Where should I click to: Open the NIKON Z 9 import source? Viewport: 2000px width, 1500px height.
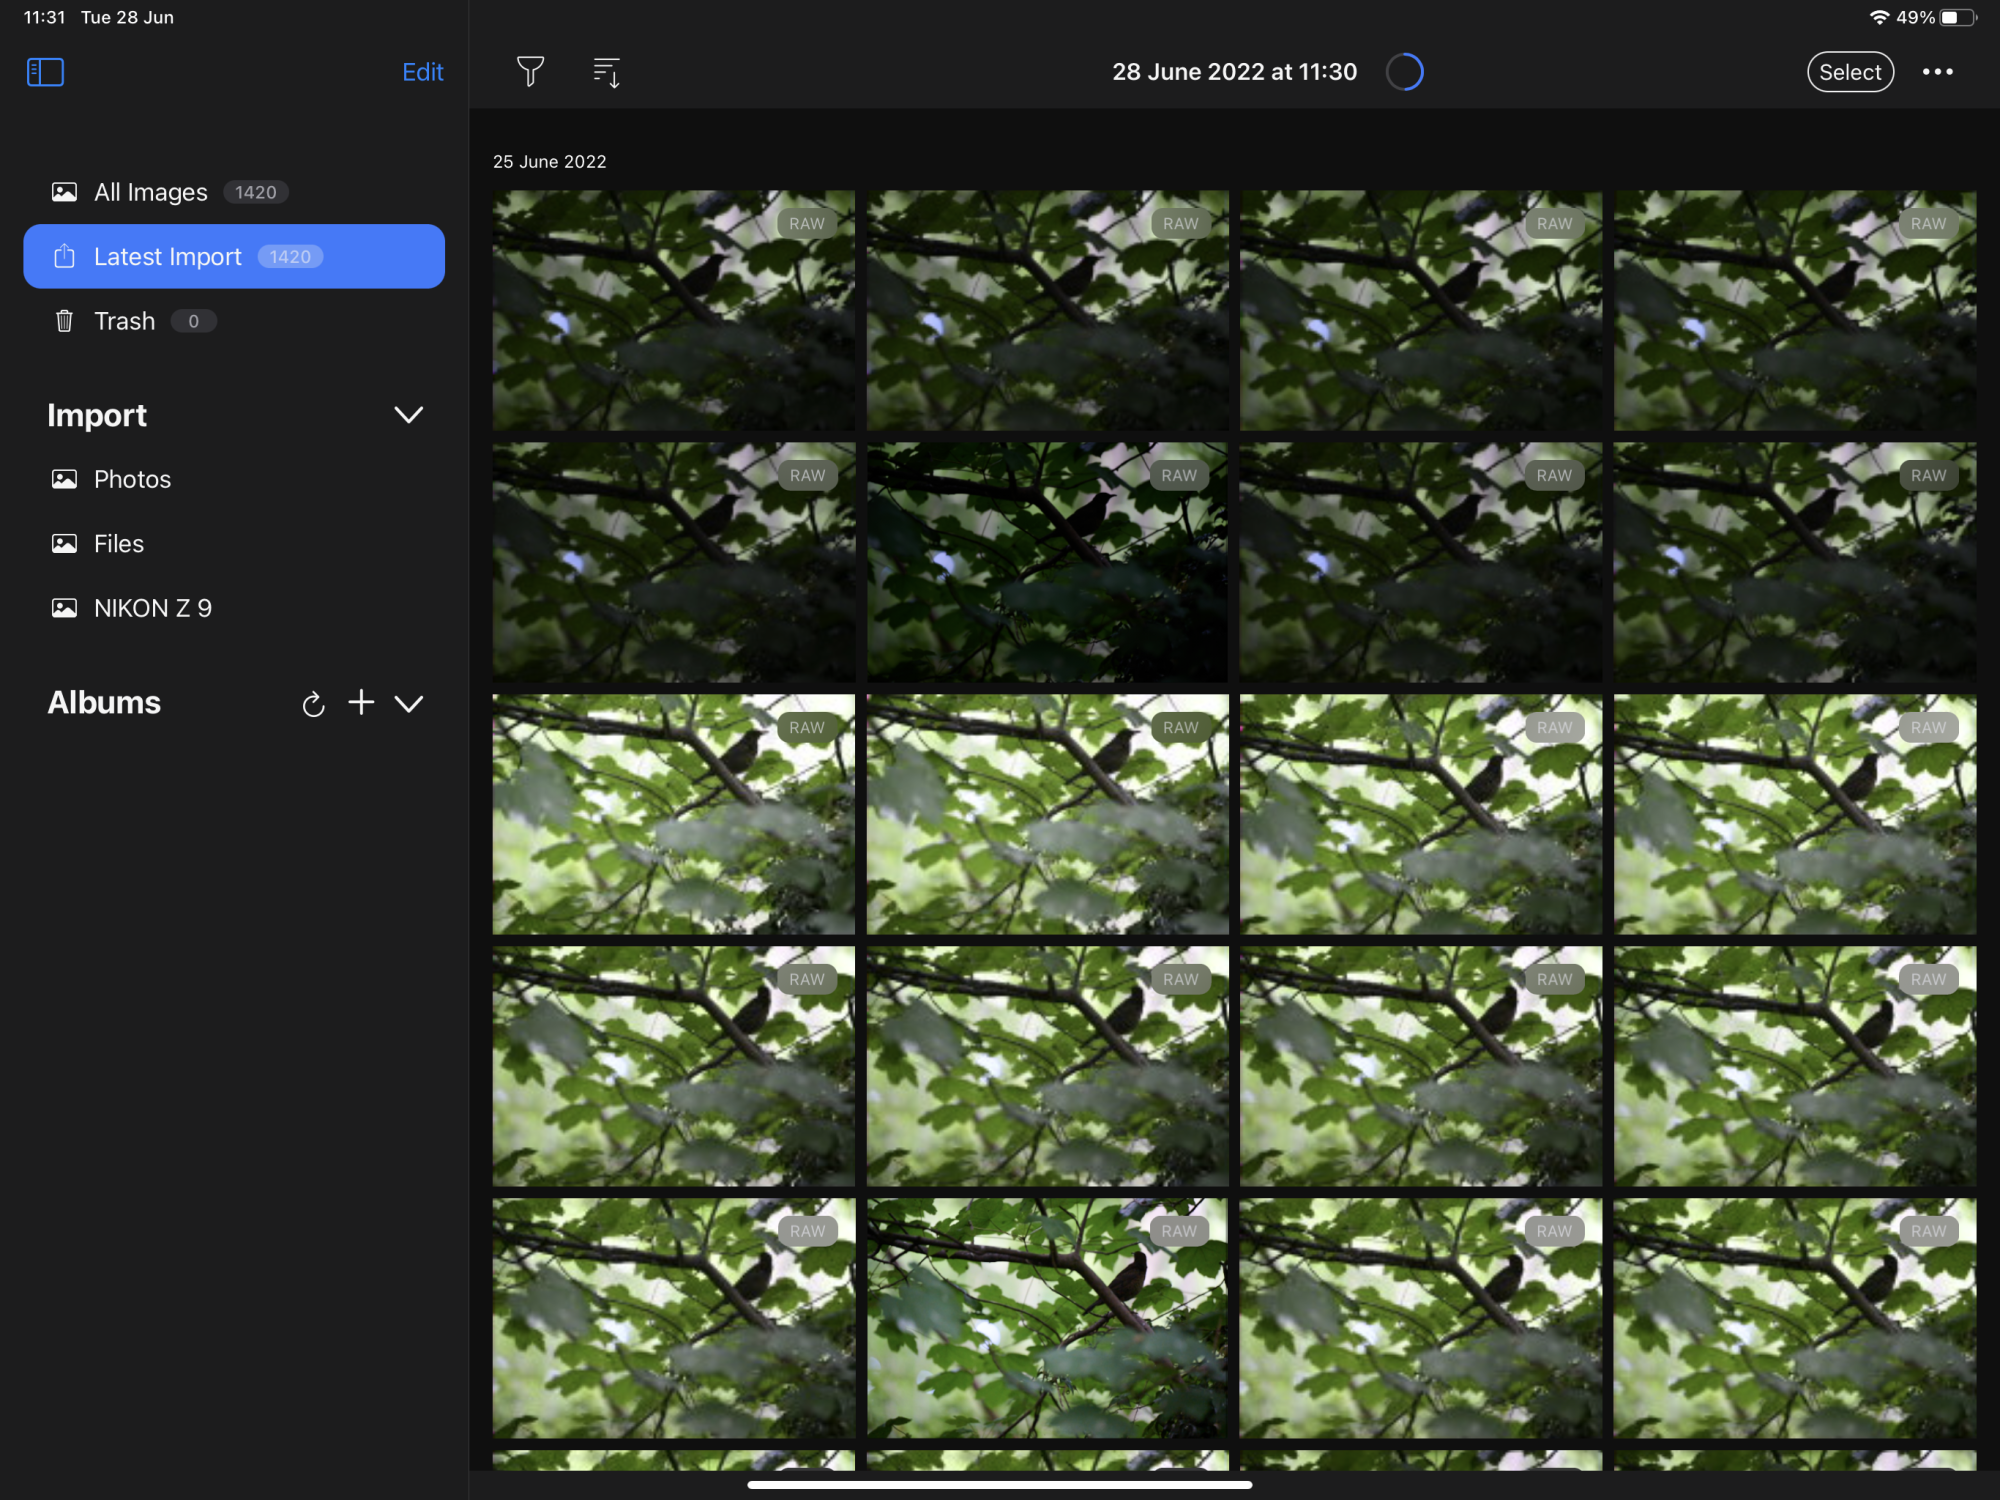[152, 608]
